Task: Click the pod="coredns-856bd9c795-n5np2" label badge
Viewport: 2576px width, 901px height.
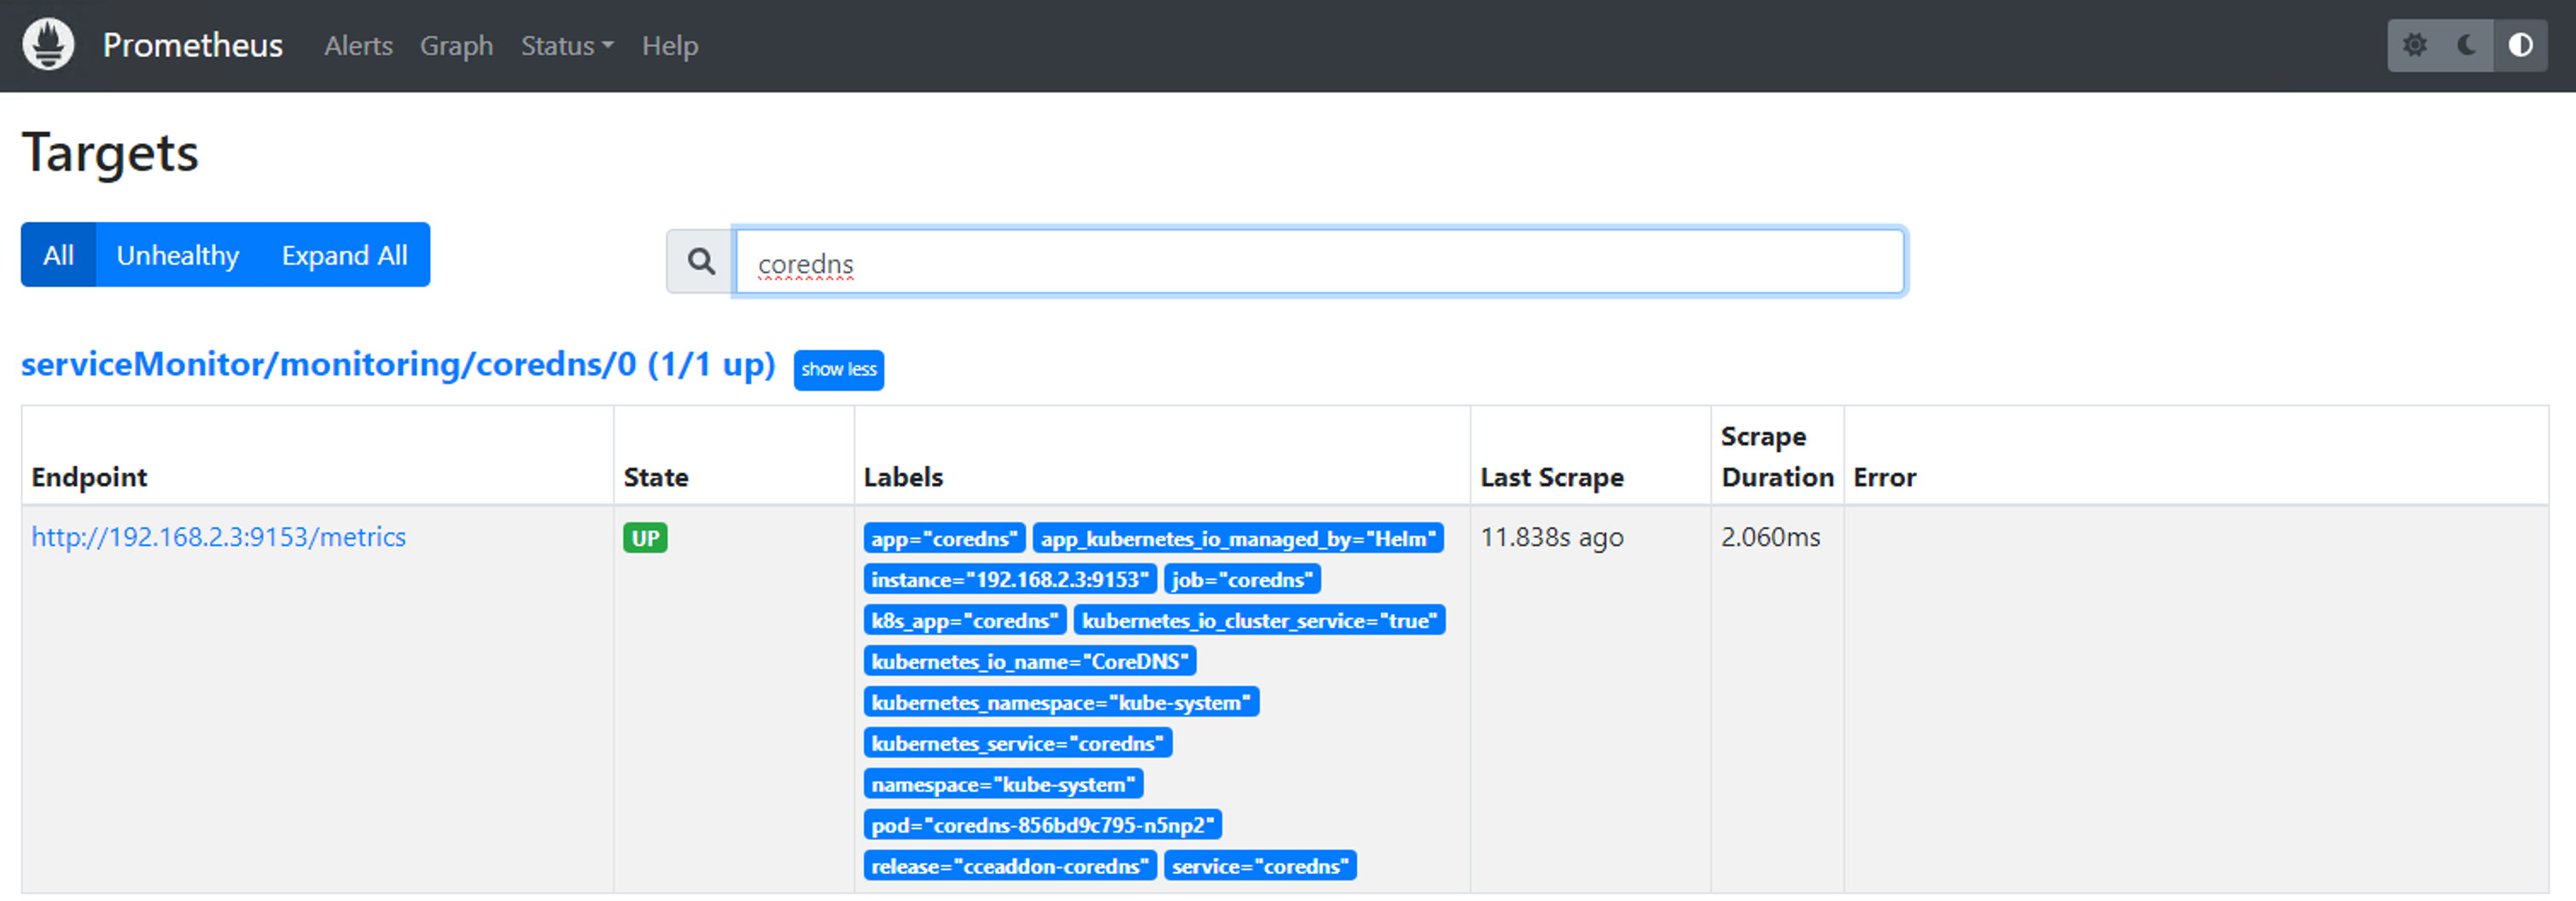Action: 1042,825
